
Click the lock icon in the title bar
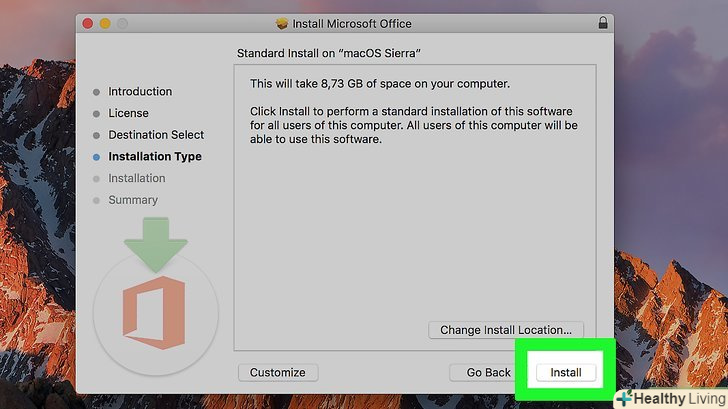pos(603,23)
